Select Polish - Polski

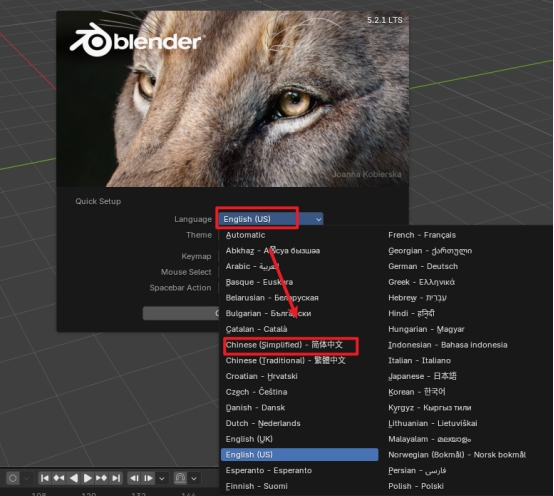(x=467, y=486)
